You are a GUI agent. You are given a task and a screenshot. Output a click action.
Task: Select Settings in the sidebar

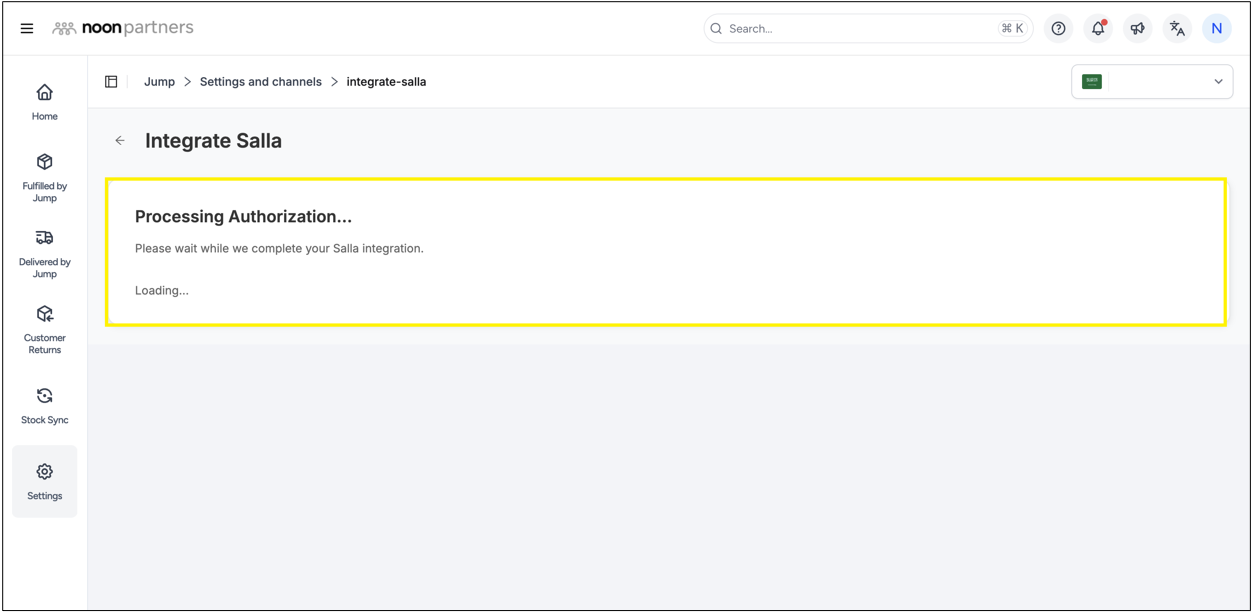pos(44,481)
